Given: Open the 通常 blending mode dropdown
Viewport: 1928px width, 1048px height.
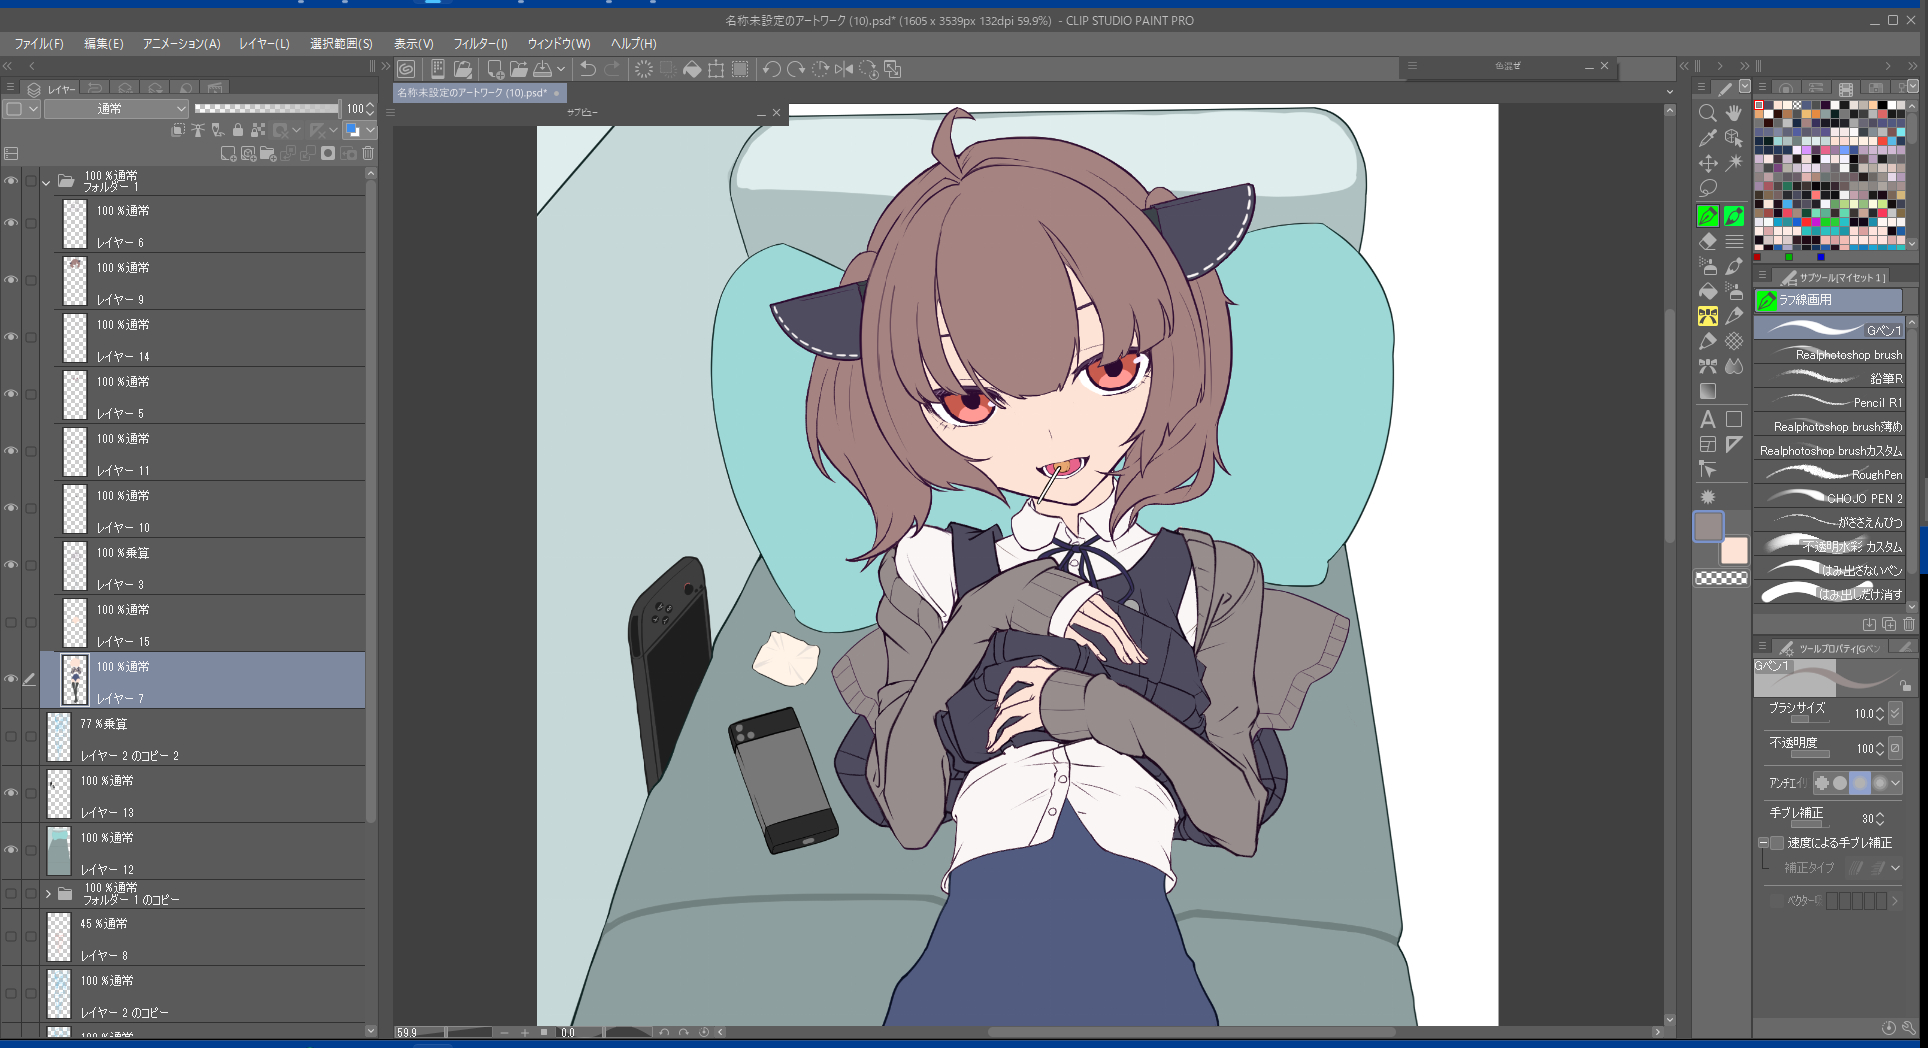Looking at the screenshot, I should coord(116,108).
